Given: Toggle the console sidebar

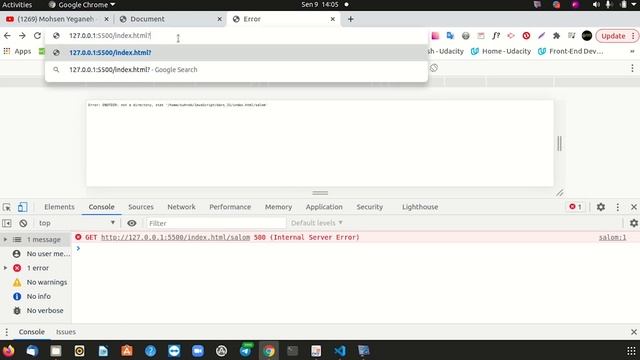Looking at the screenshot, I should click(7, 223).
